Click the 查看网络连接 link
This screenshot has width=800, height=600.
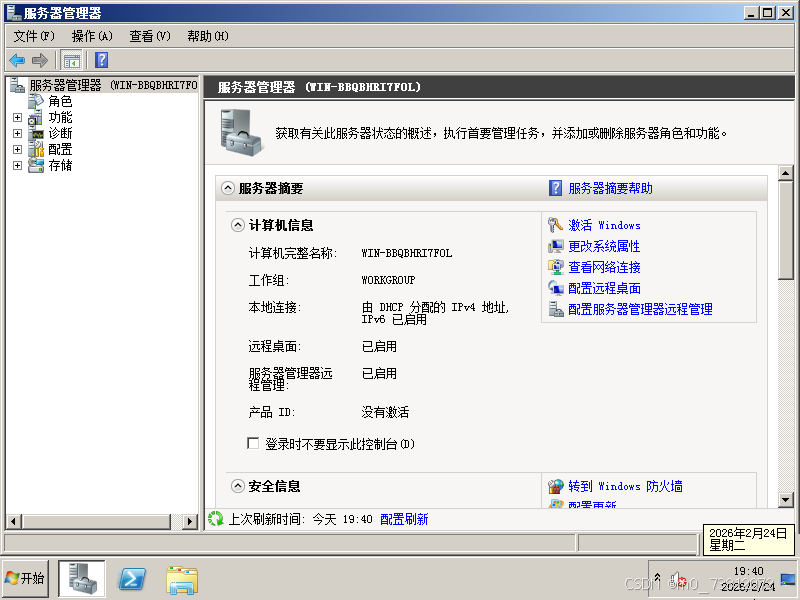[605, 267]
